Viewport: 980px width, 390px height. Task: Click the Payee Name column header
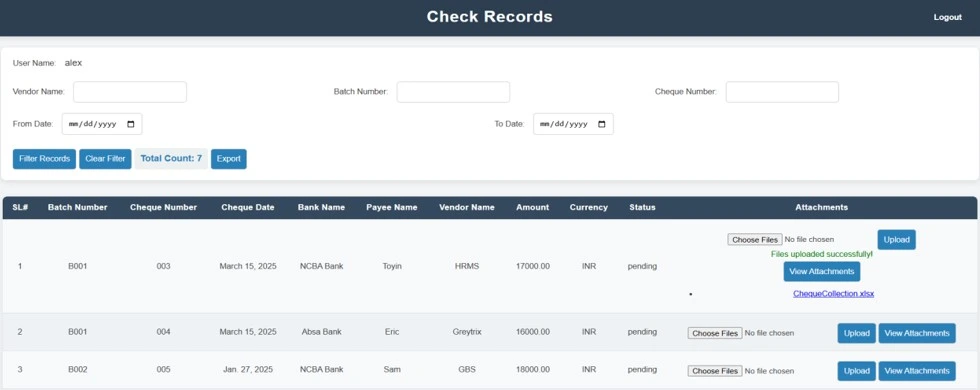point(392,208)
